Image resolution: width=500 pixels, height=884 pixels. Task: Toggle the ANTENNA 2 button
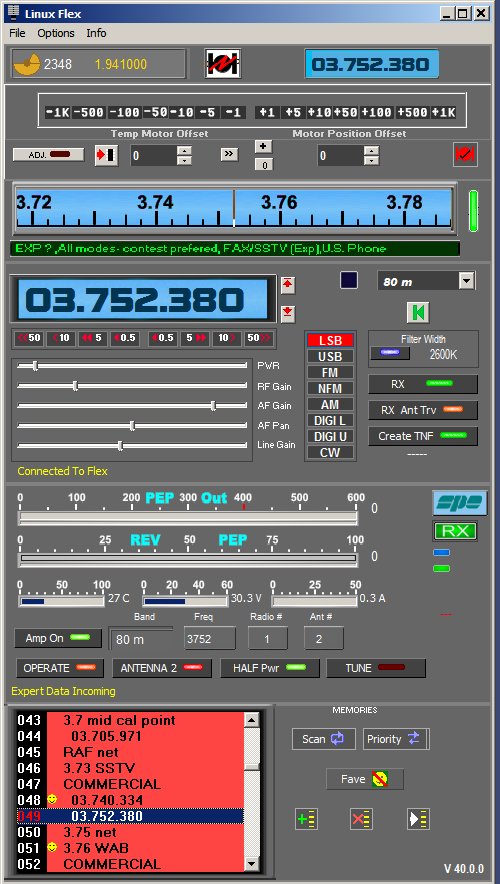162,668
